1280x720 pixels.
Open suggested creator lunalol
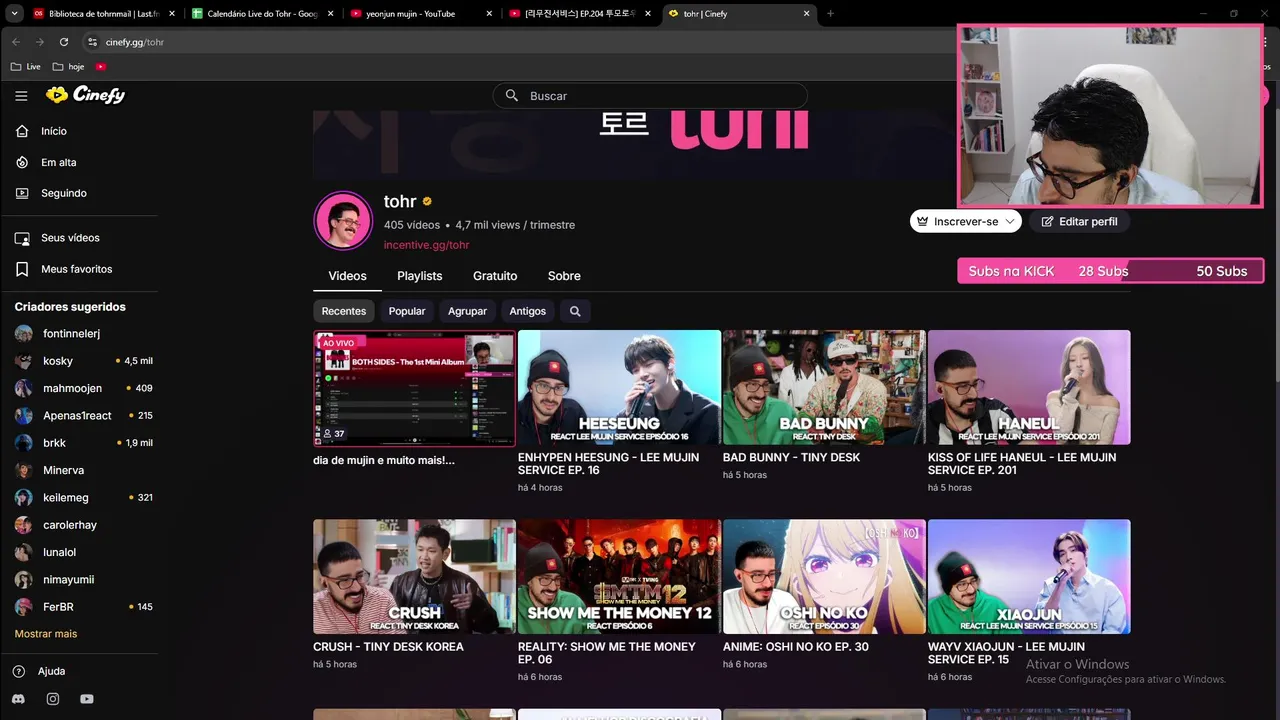point(59,552)
